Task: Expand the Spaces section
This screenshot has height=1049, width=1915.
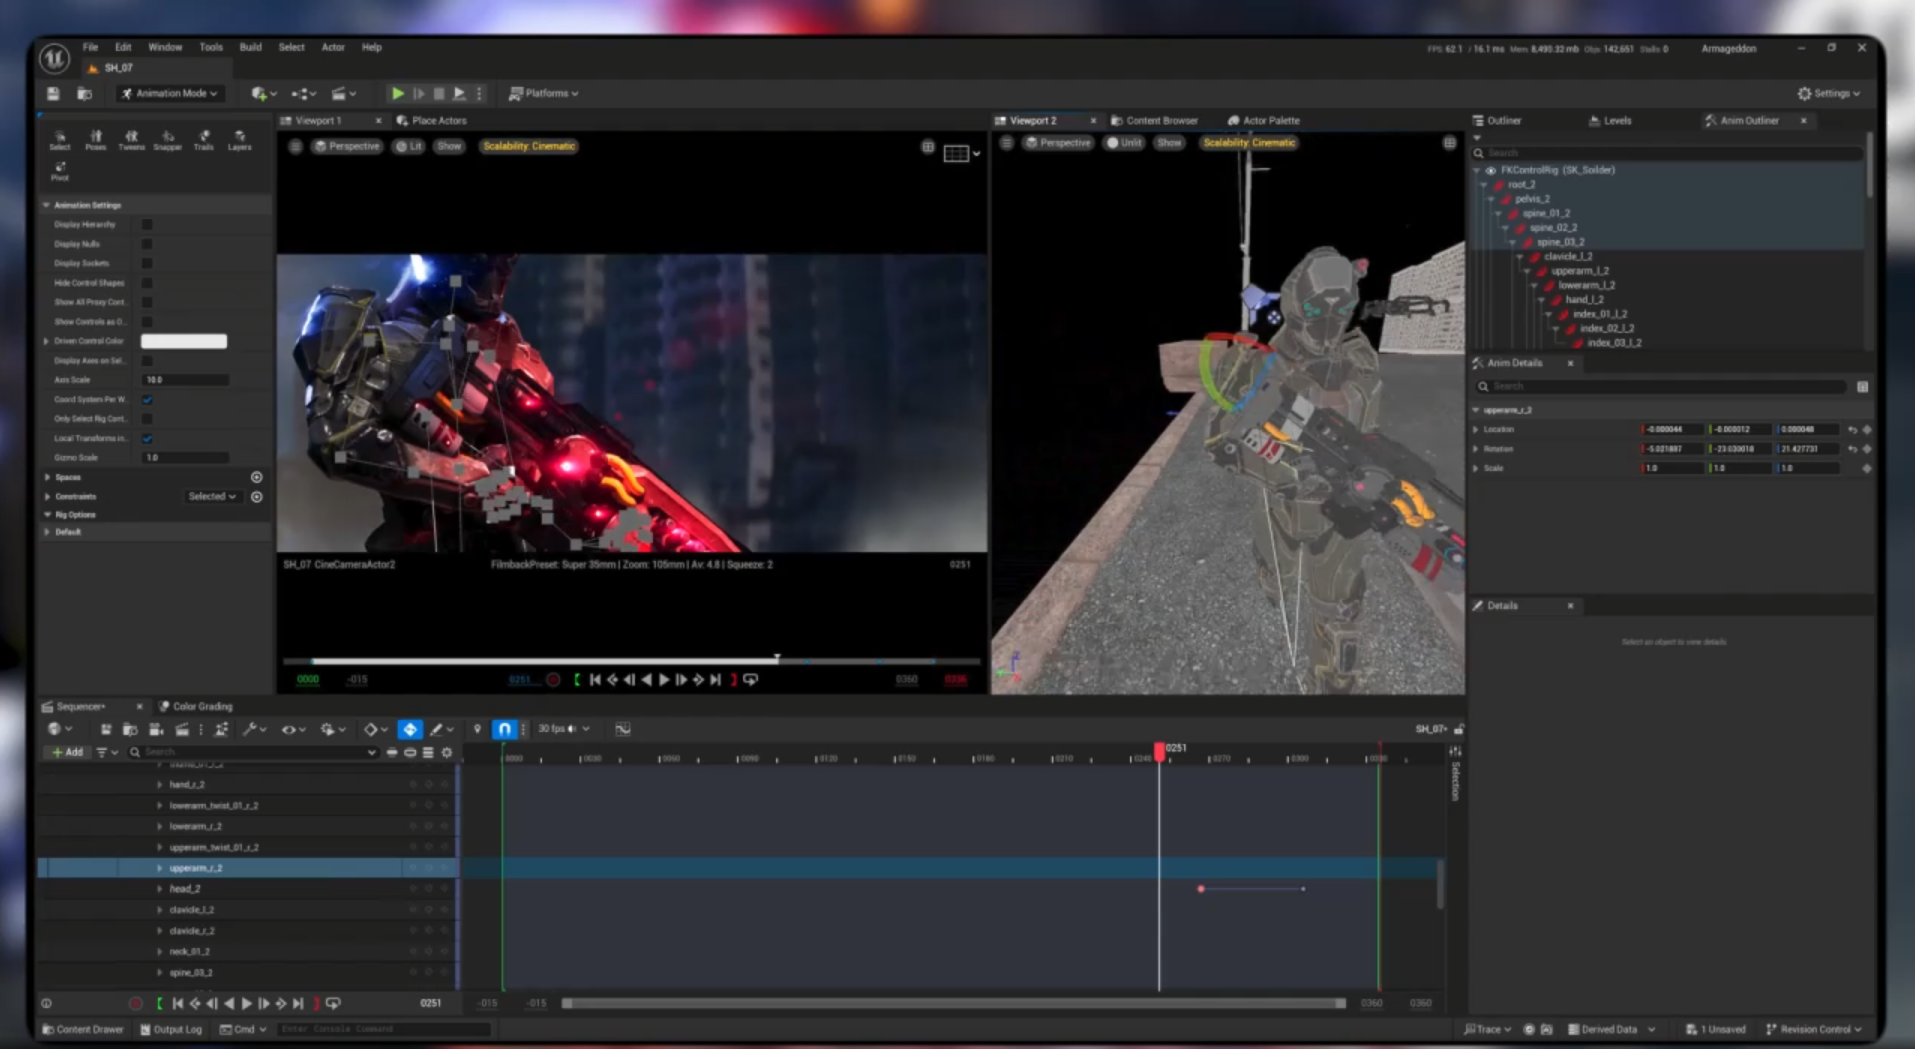Action: (47, 477)
